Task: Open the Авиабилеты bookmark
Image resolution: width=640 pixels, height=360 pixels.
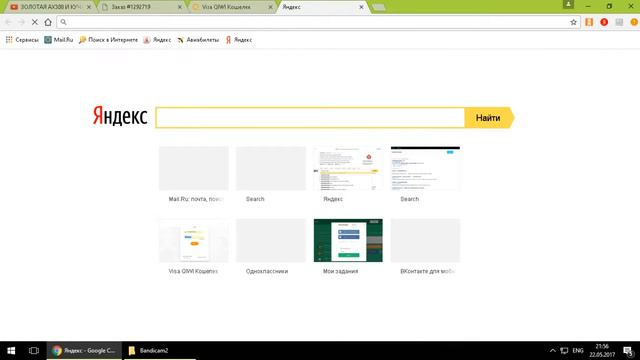Action: 198,40
